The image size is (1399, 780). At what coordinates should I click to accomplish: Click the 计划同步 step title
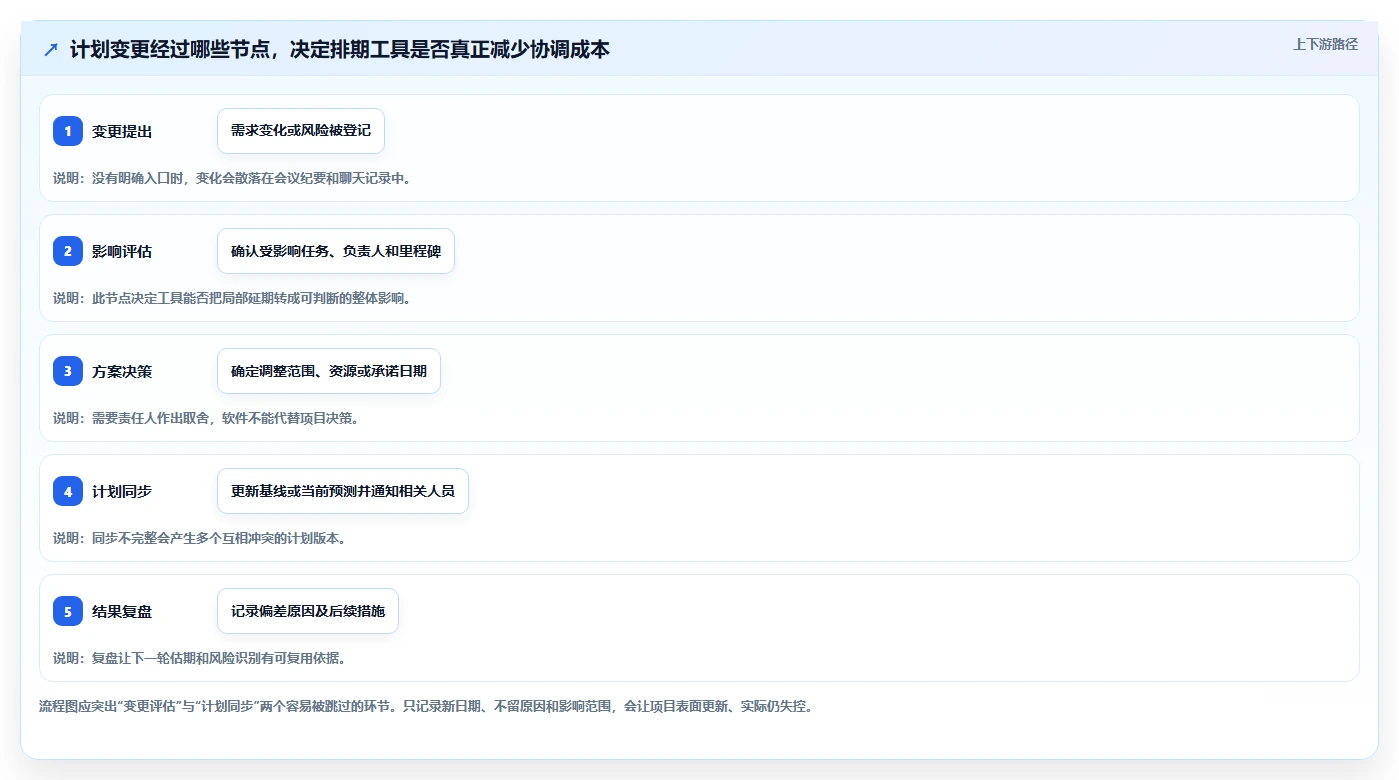122,491
